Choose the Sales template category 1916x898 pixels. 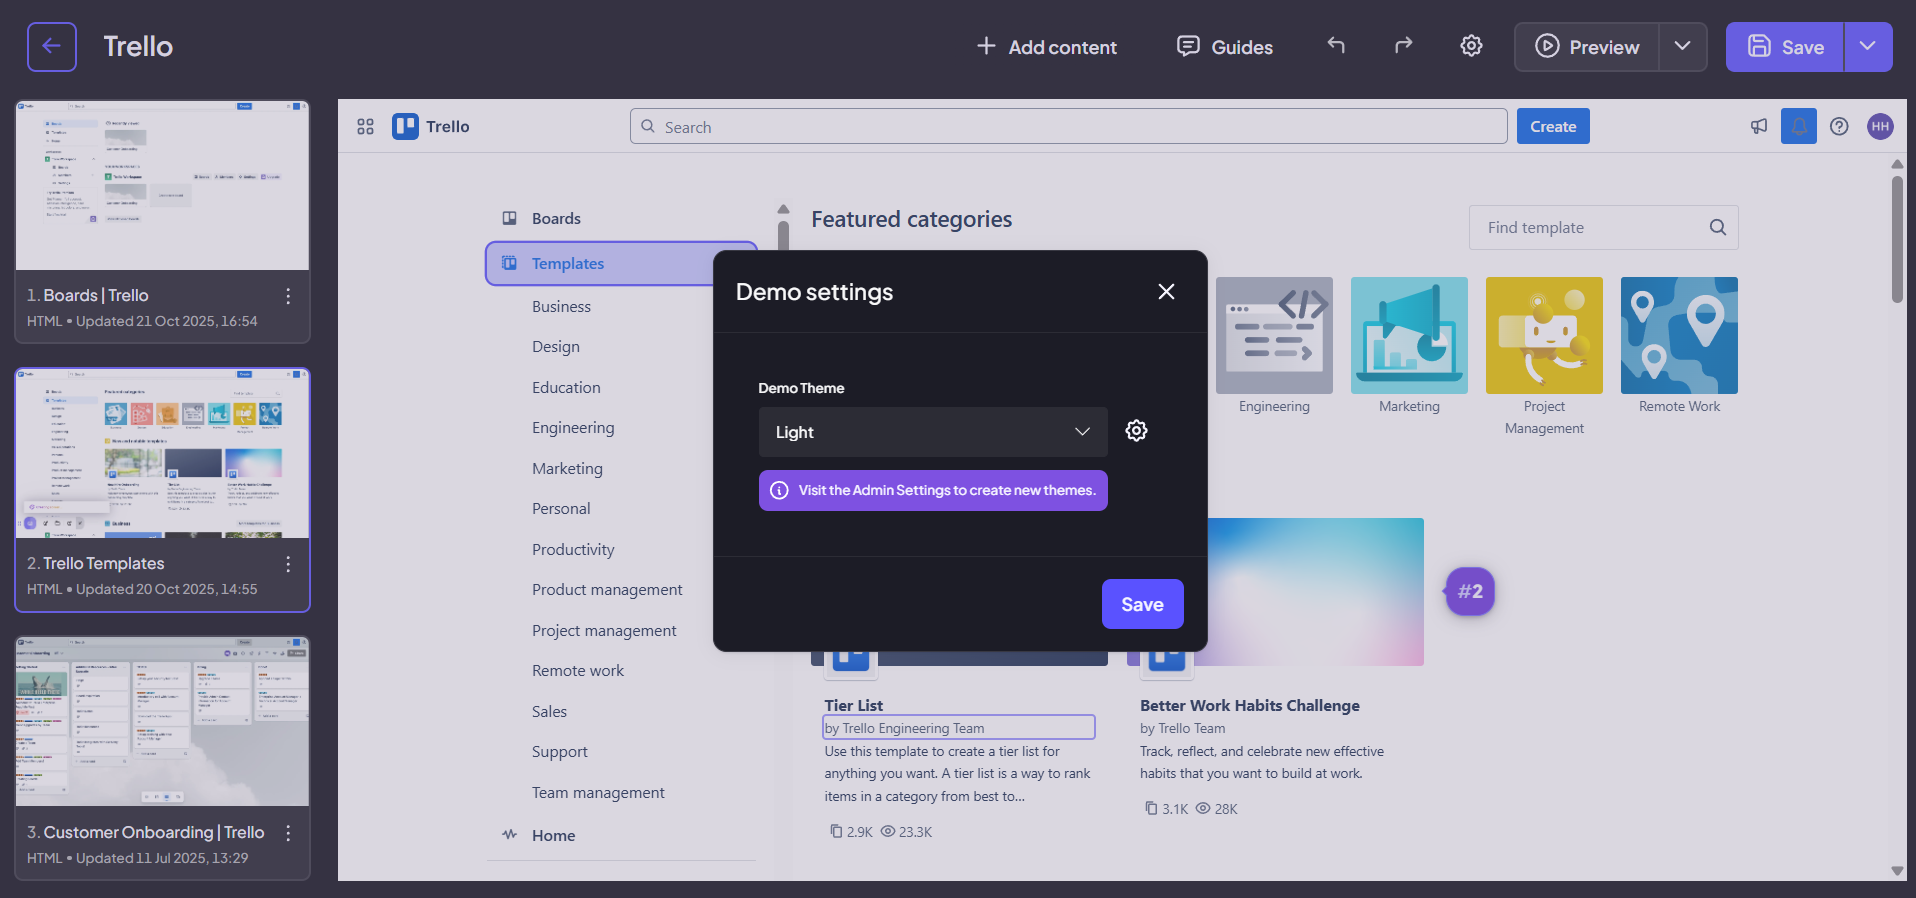point(549,712)
